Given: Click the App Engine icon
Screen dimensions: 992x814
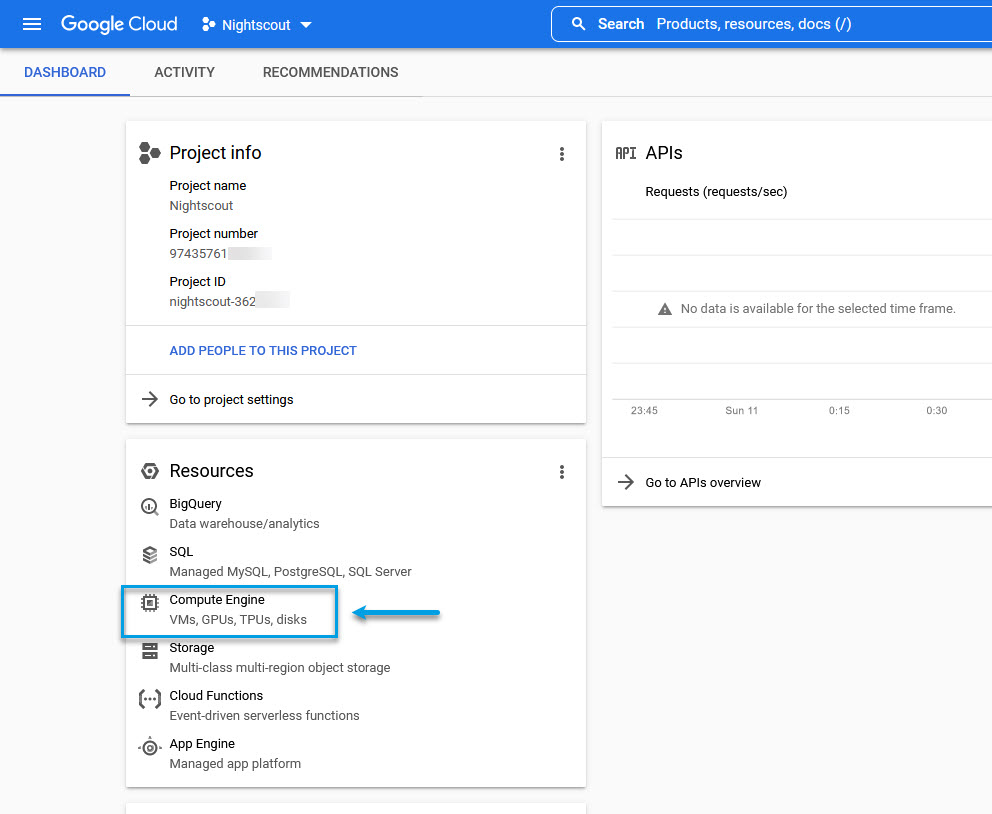Looking at the screenshot, I should coord(150,747).
